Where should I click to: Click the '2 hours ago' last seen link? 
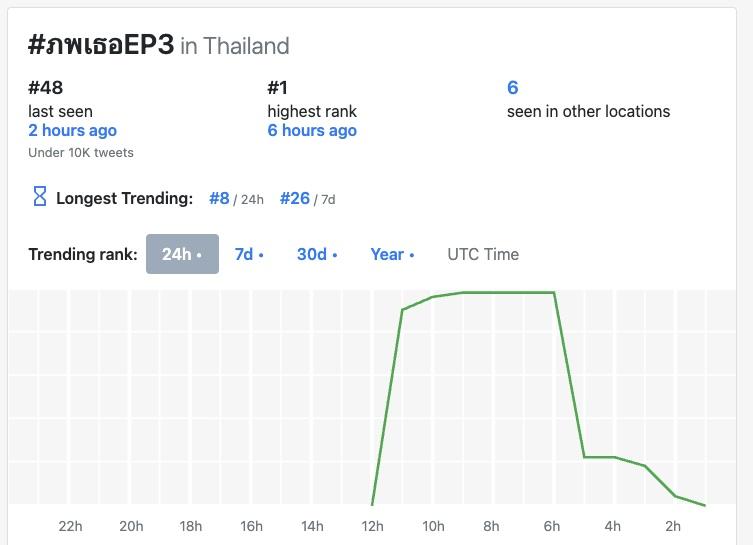72,130
